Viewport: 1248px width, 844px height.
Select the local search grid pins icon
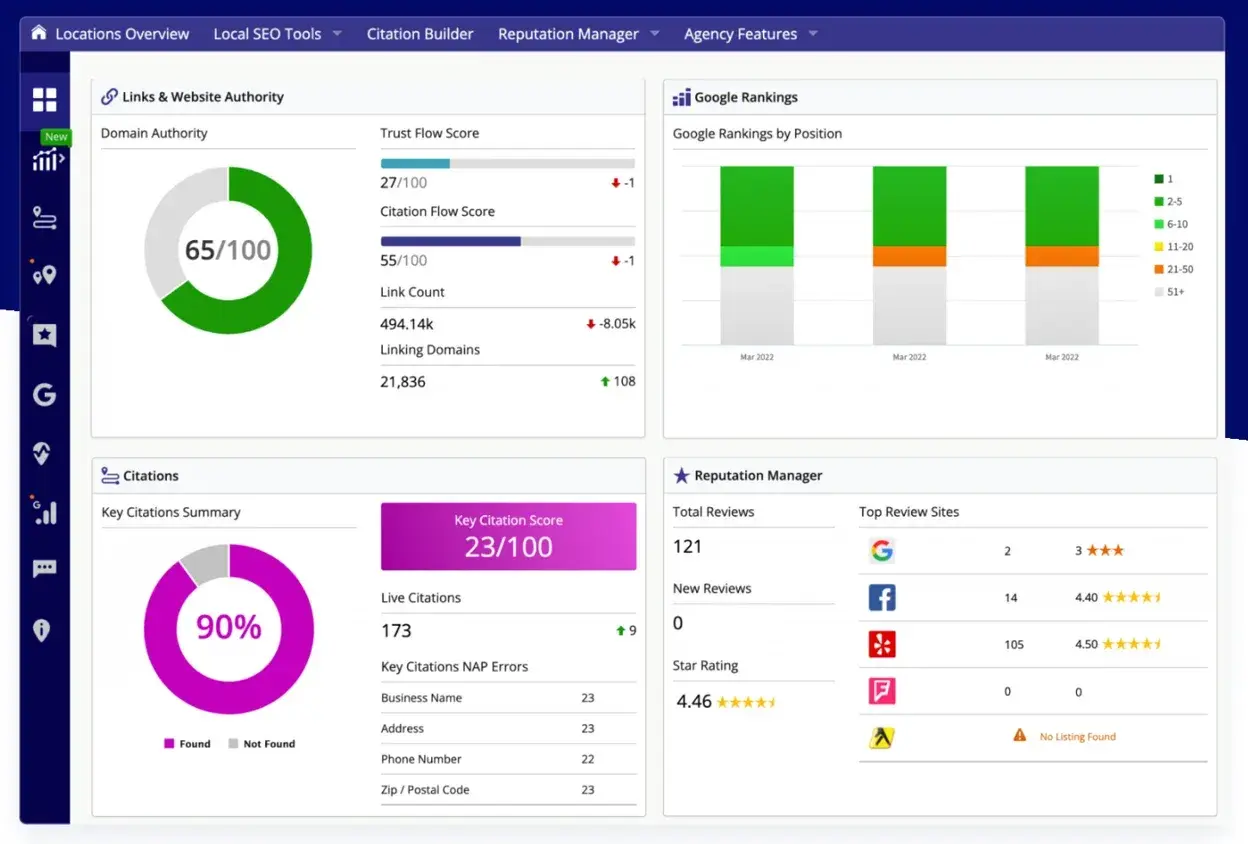pyautogui.click(x=44, y=275)
